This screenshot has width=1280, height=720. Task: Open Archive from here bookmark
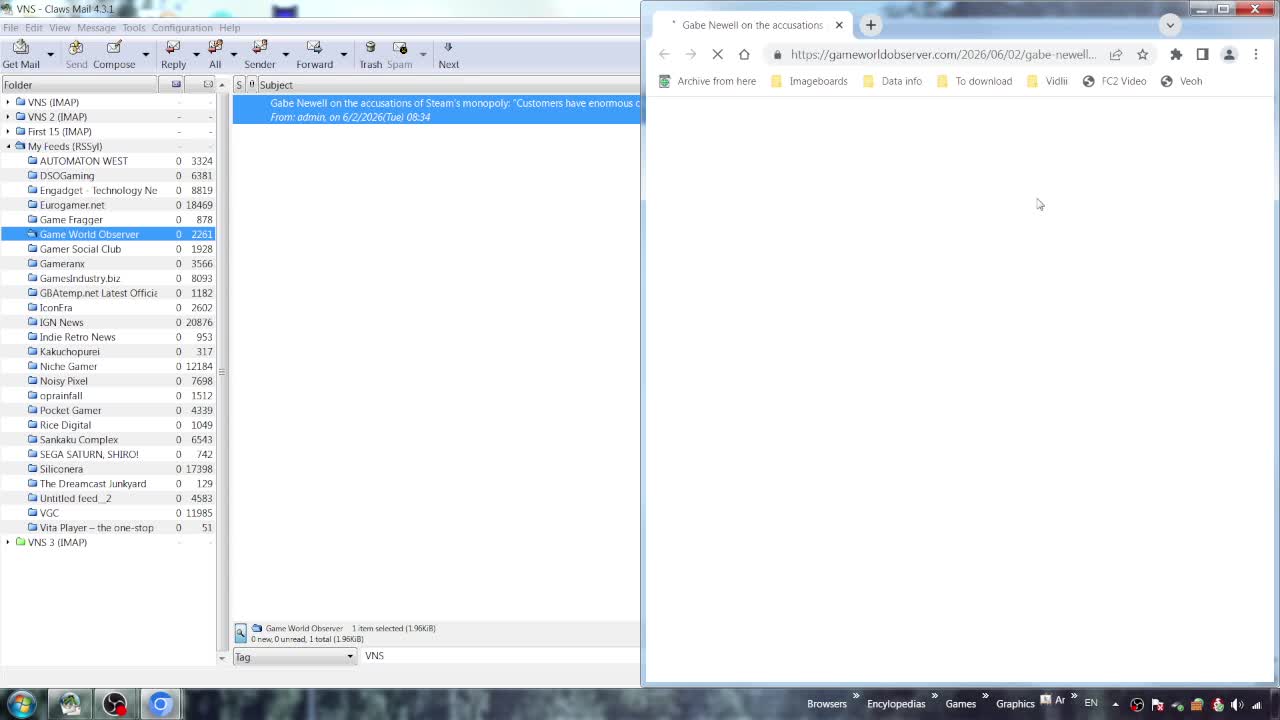tap(707, 81)
